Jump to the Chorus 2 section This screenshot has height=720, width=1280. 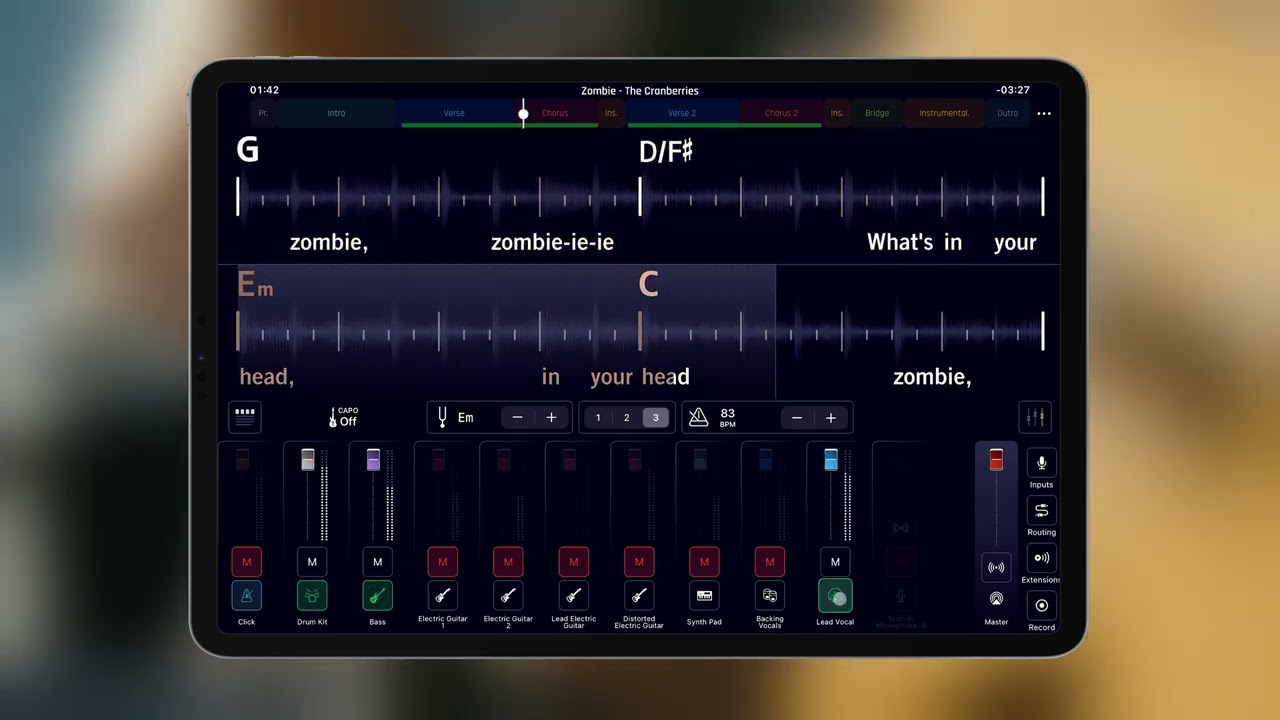click(x=781, y=114)
